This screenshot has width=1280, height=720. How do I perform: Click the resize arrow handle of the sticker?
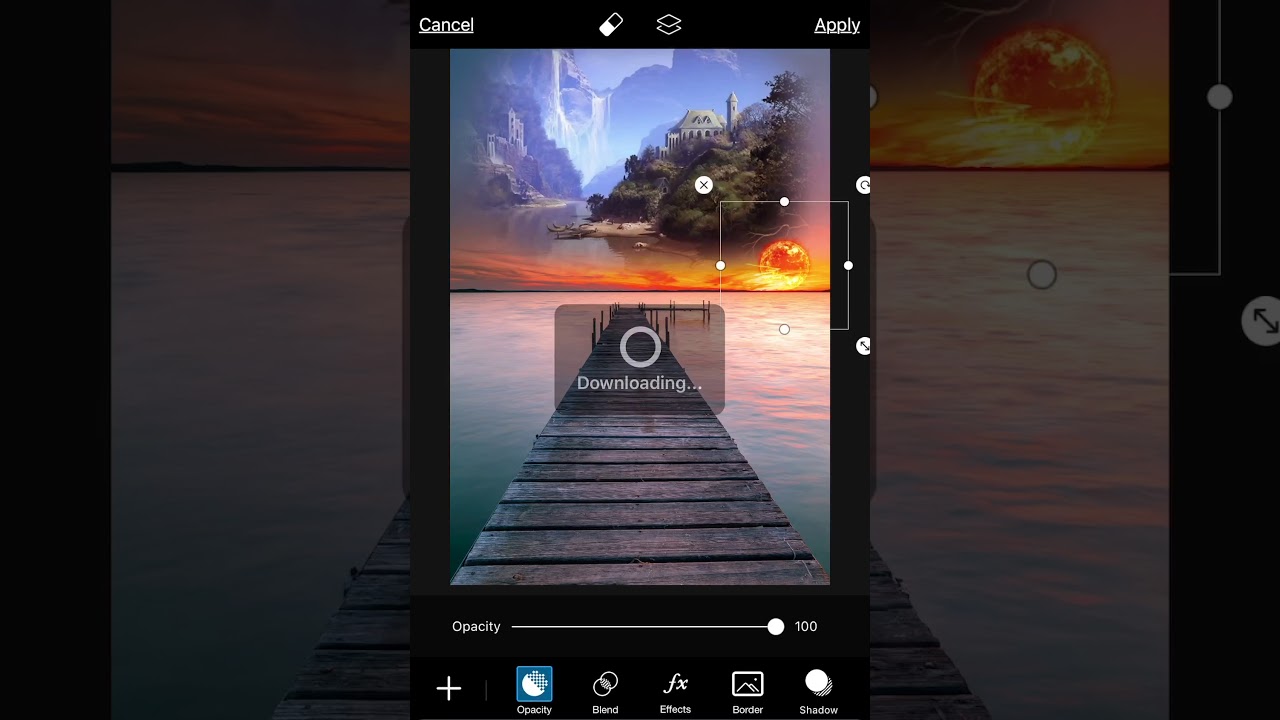tap(864, 346)
